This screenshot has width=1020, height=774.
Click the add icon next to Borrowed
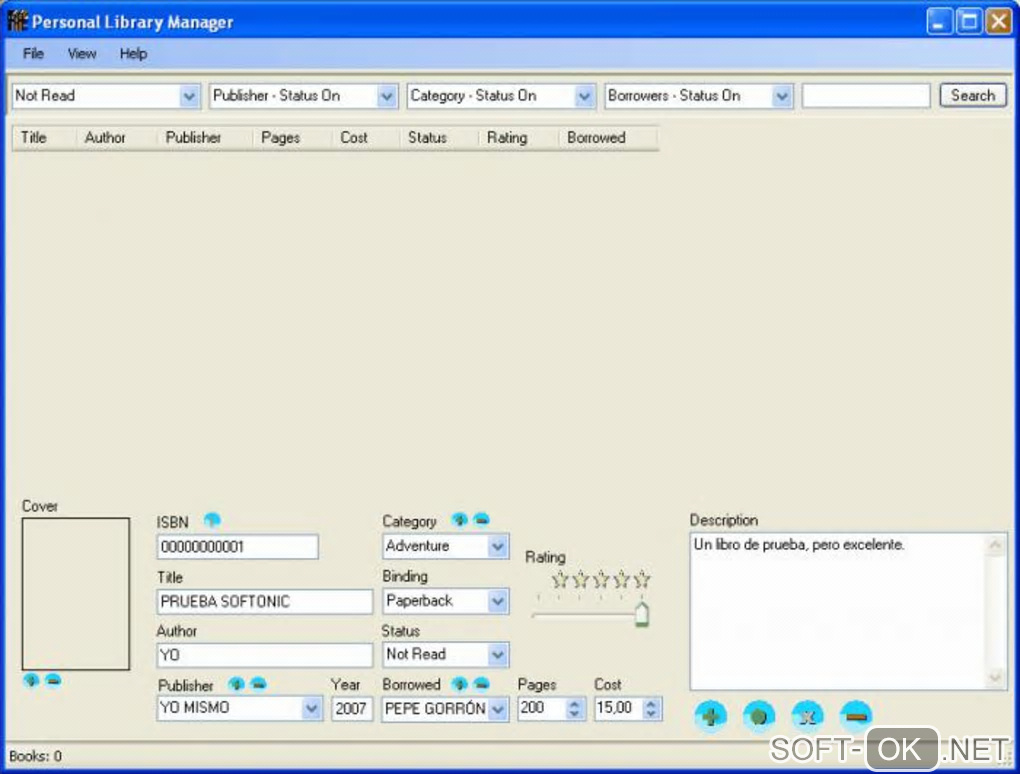[x=459, y=684]
